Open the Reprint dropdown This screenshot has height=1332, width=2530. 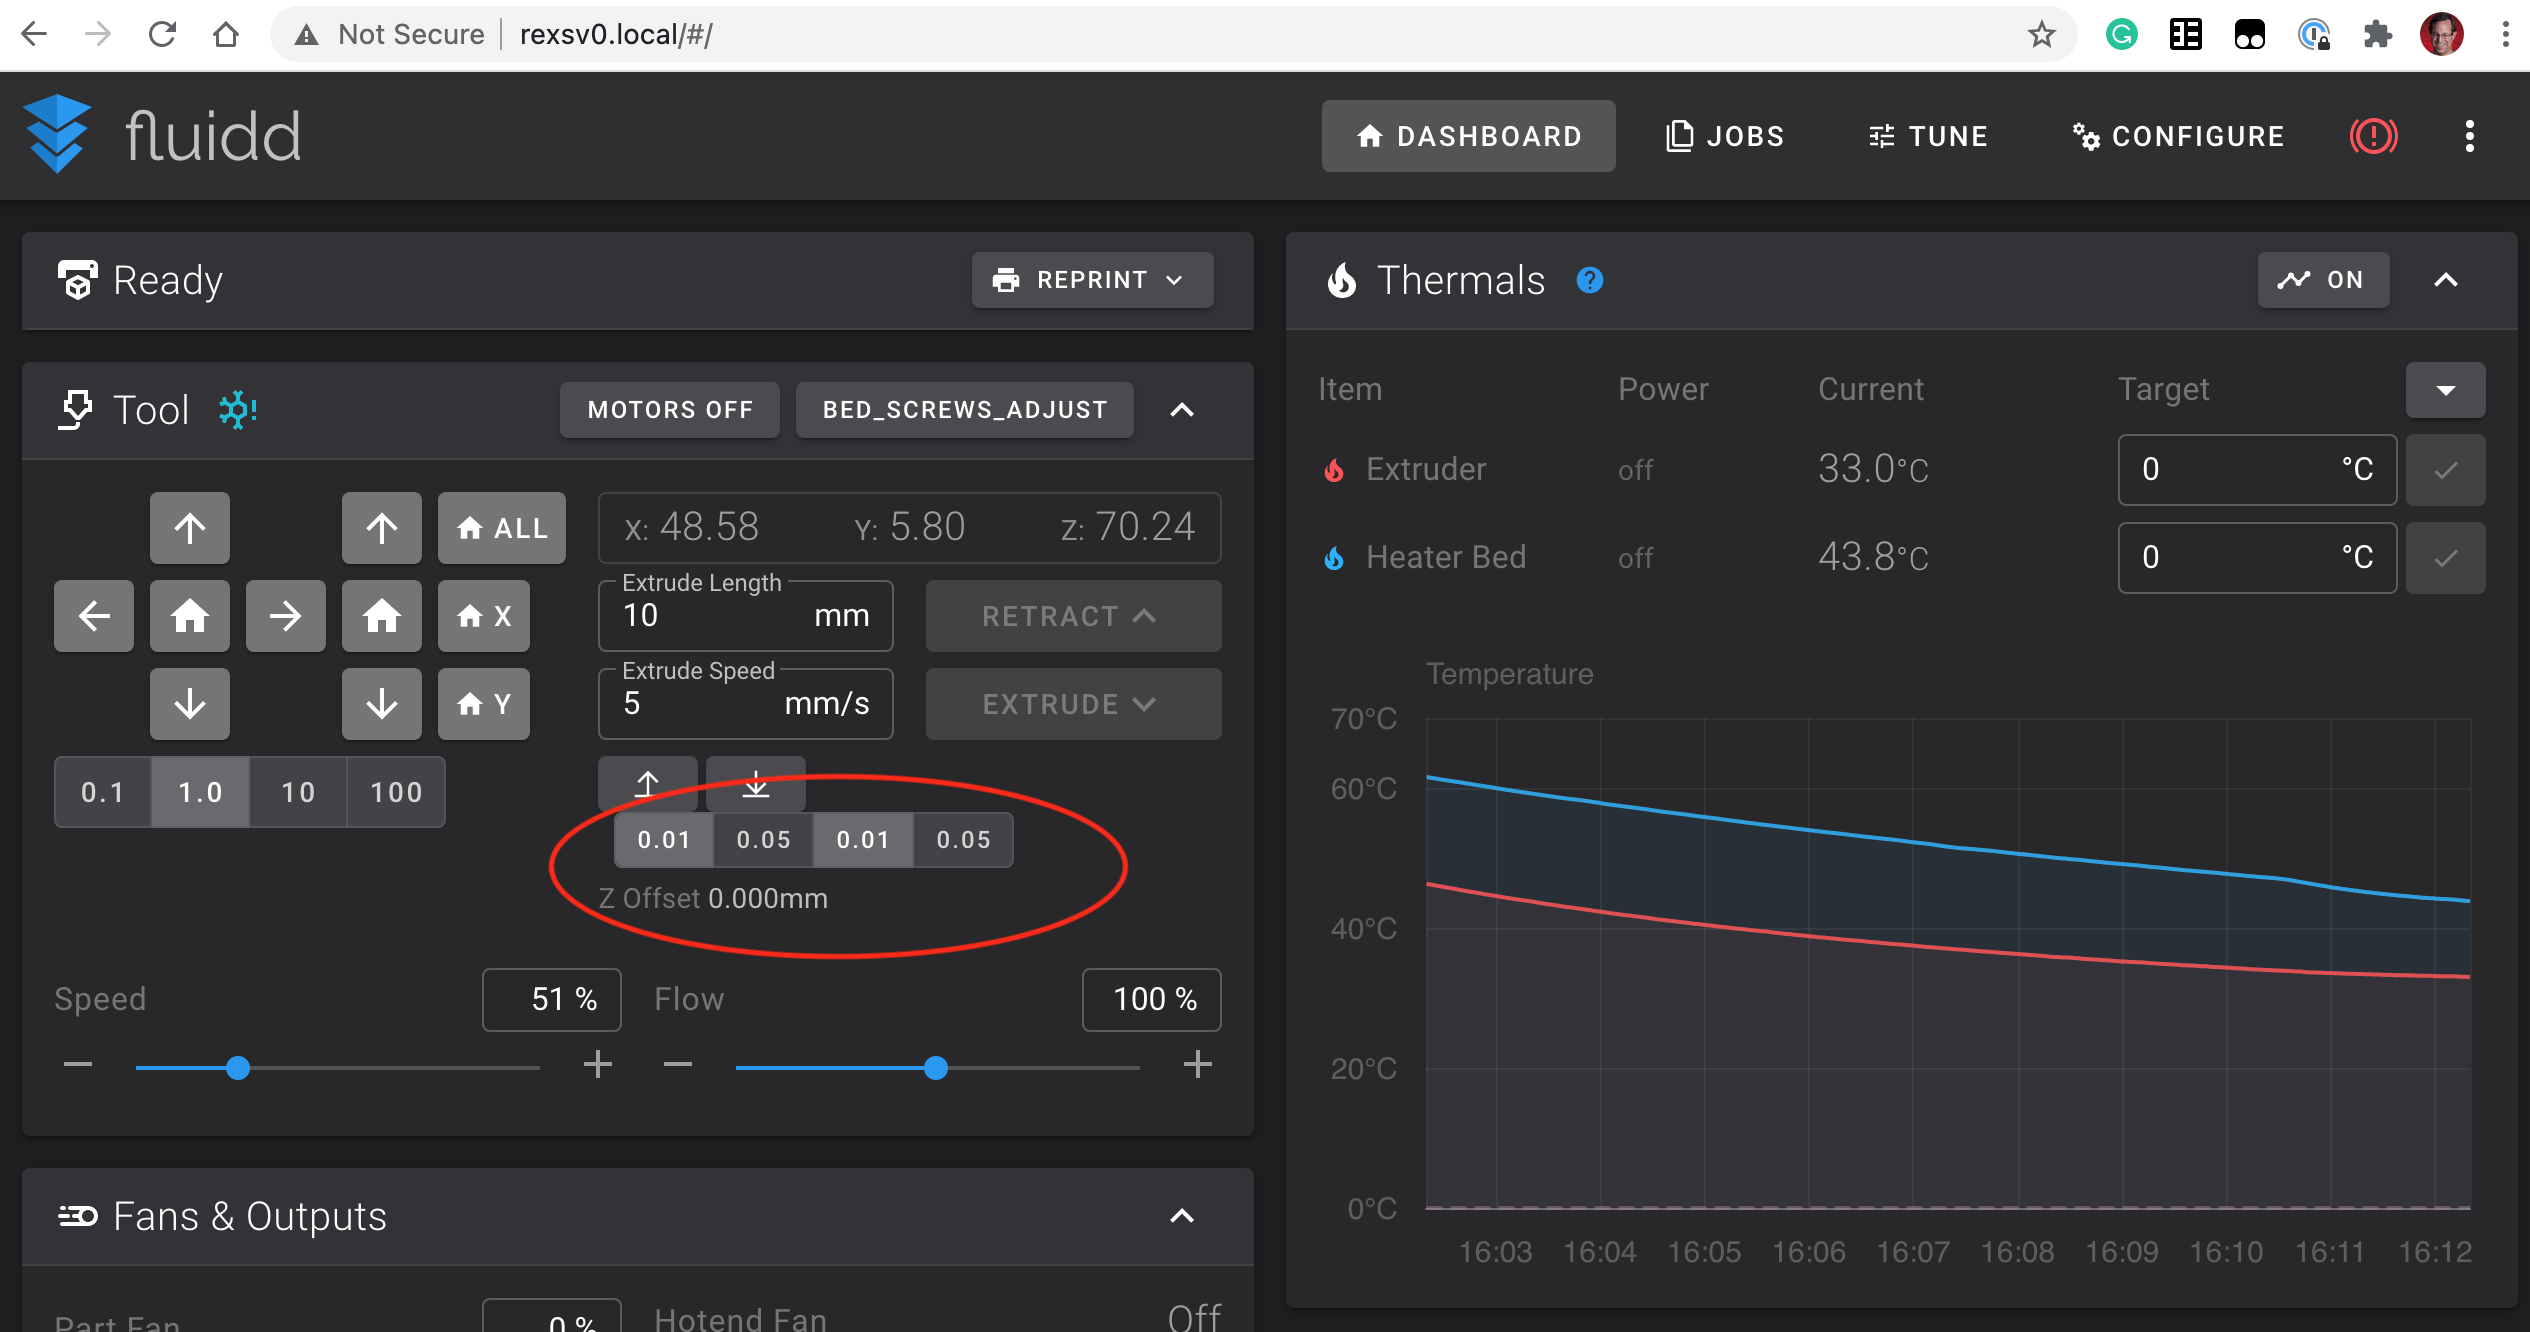[x=1092, y=280]
